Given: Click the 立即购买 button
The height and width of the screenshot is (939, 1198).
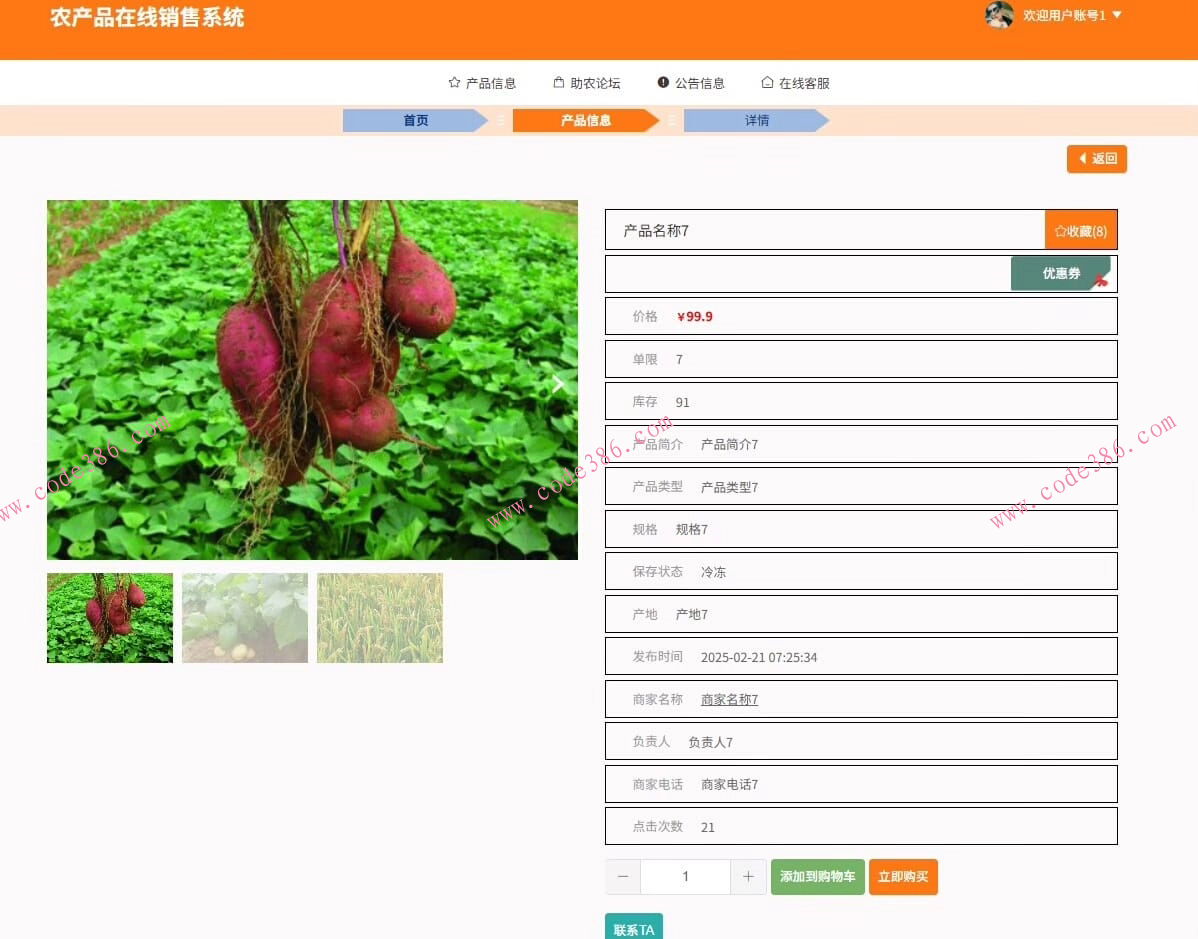Looking at the screenshot, I should click(x=903, y=876).
